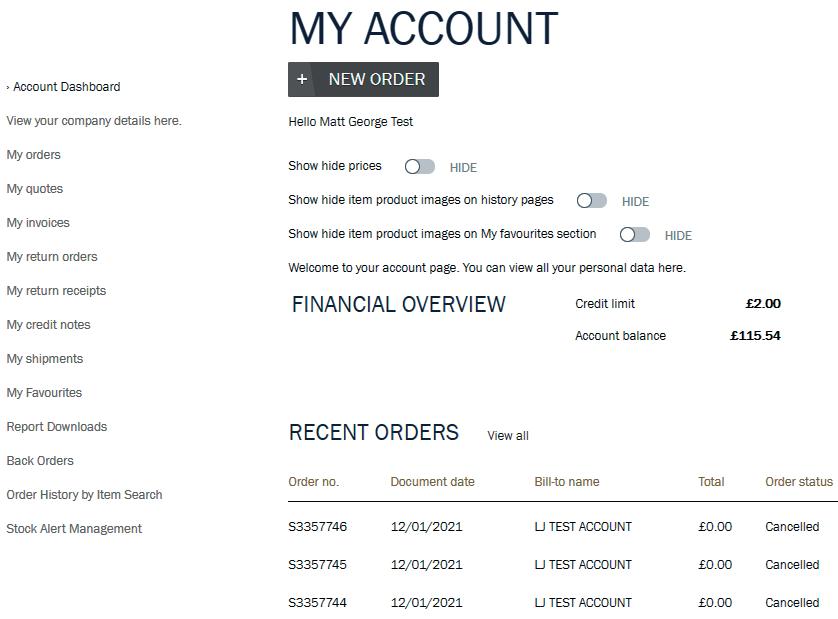Open Account Dashboard in sidebar
Image resolution: width=838 pixels, height=619 pixels.
(67, 87)
